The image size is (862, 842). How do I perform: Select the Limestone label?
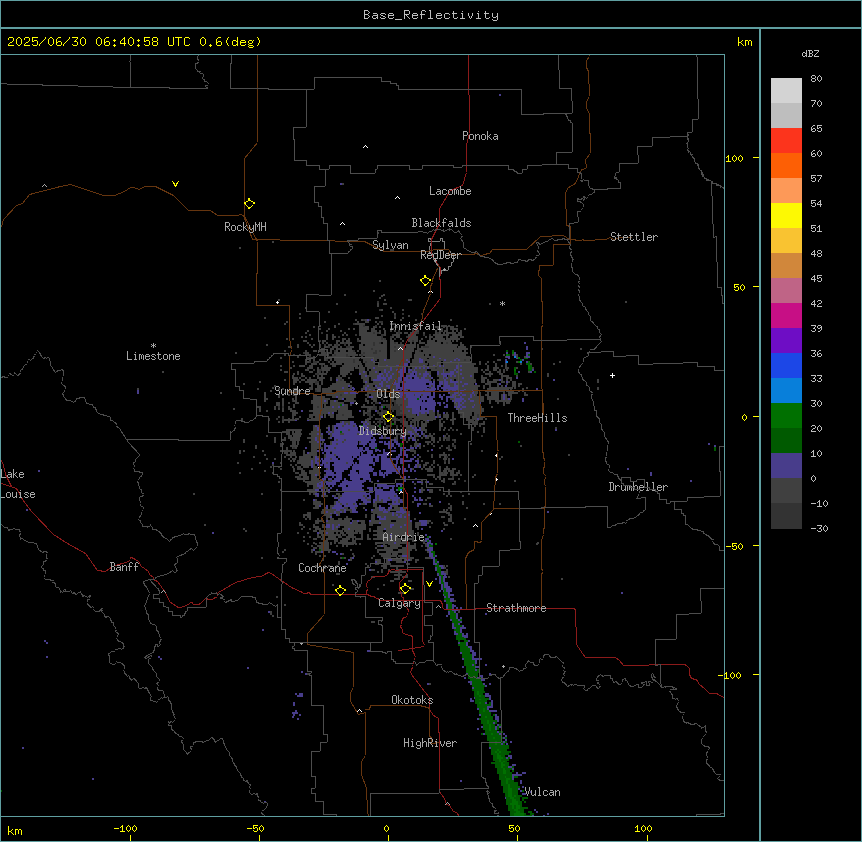coord(153,356)
